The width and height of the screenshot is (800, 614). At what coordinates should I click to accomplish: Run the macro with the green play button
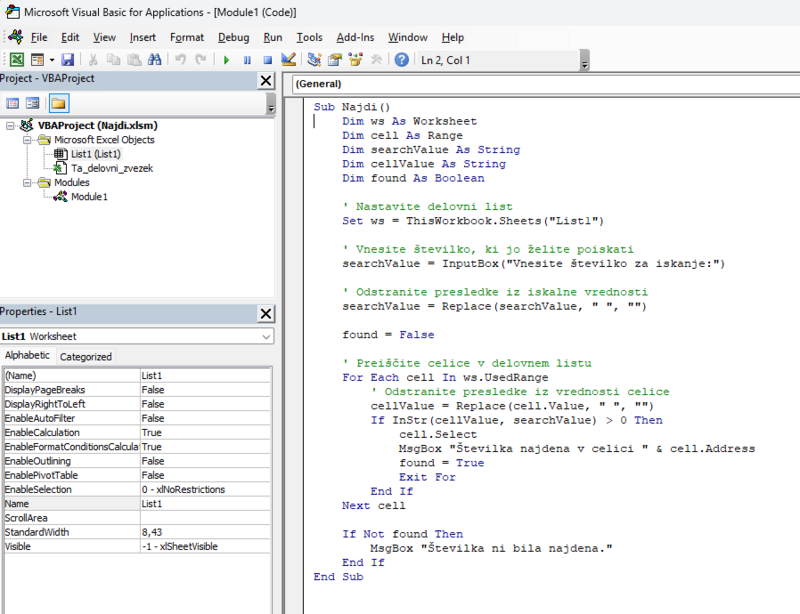click(227, 60)
